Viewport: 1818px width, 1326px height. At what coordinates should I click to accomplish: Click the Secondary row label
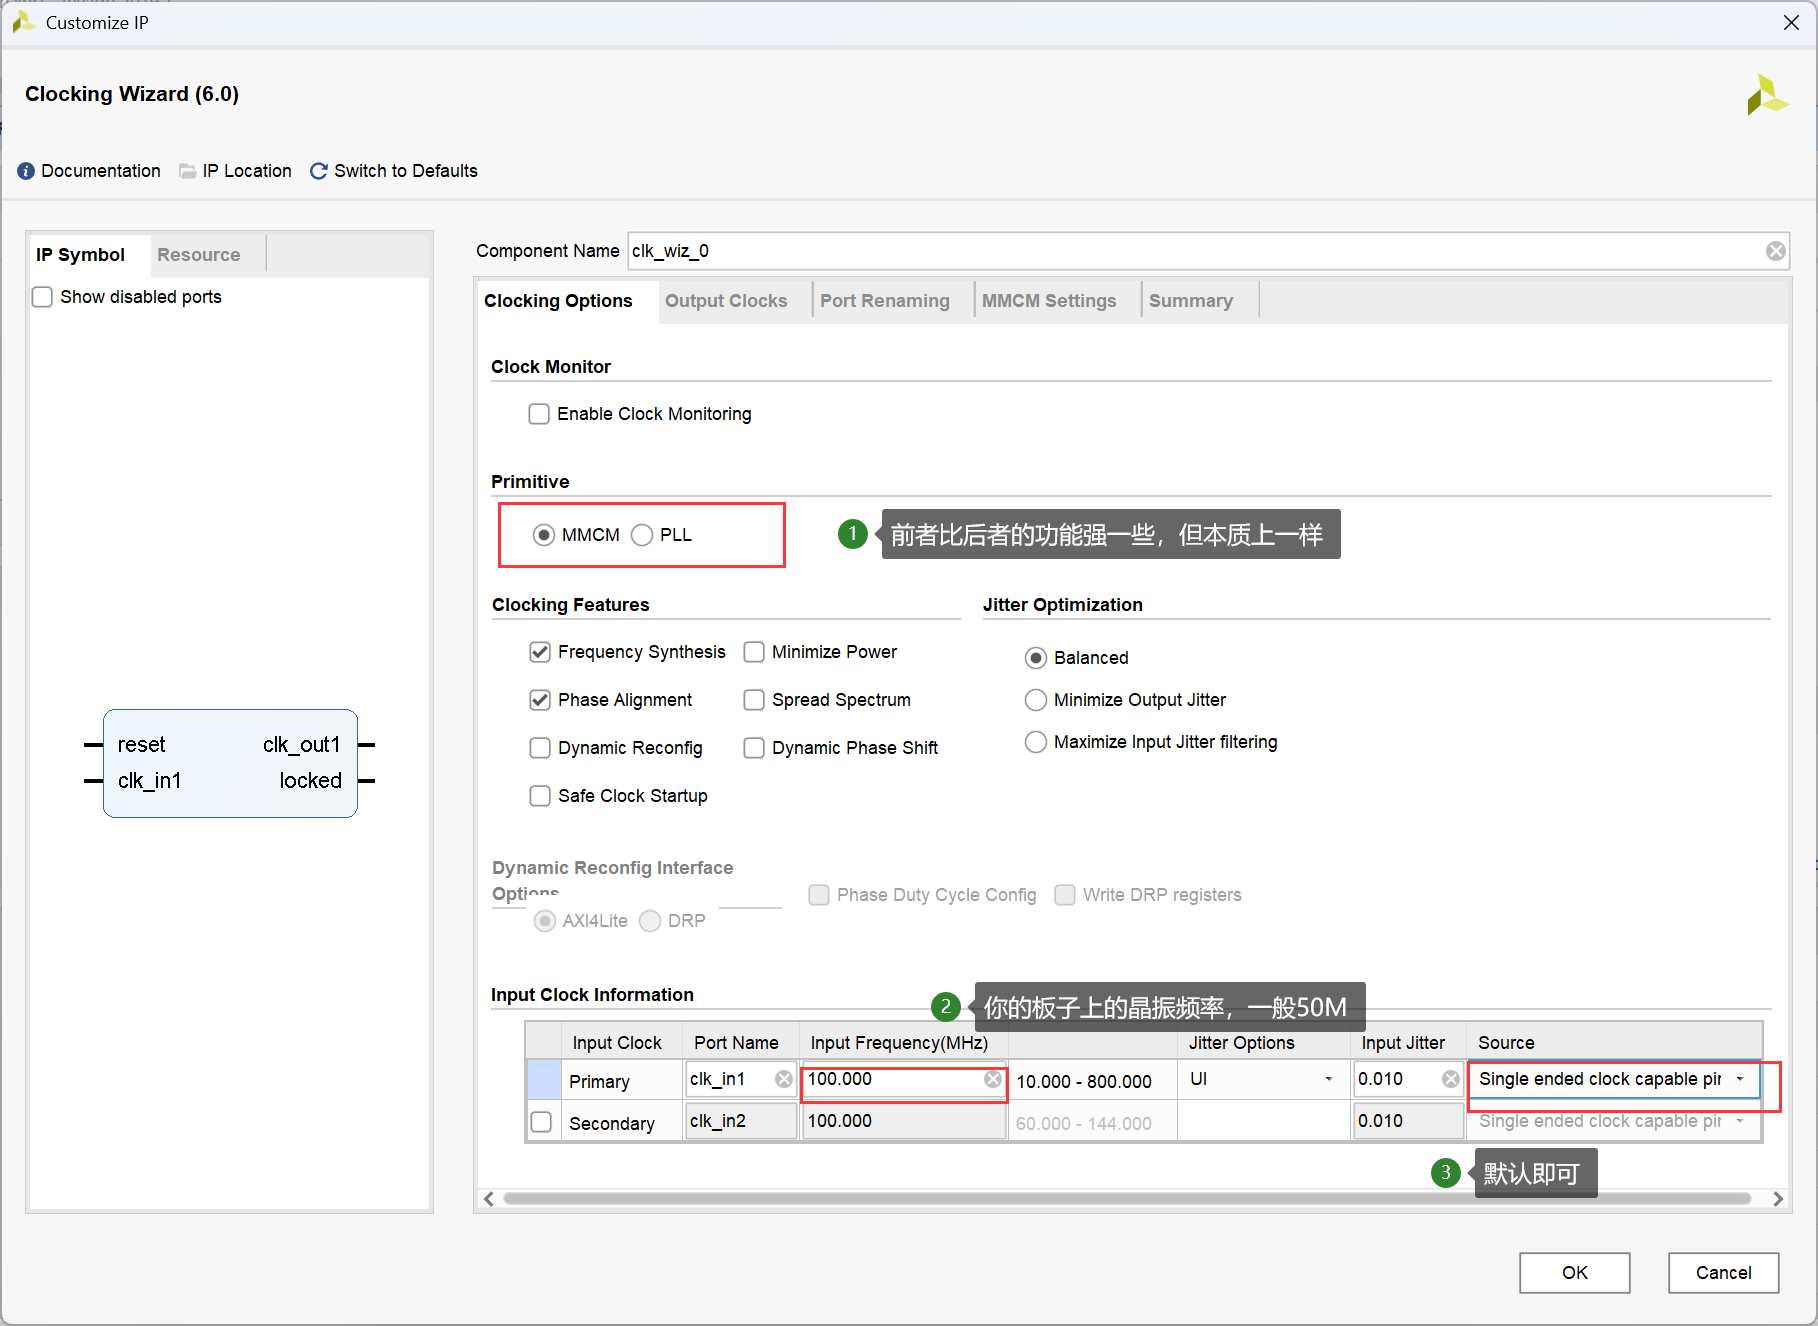click(x=612, y=1123)
